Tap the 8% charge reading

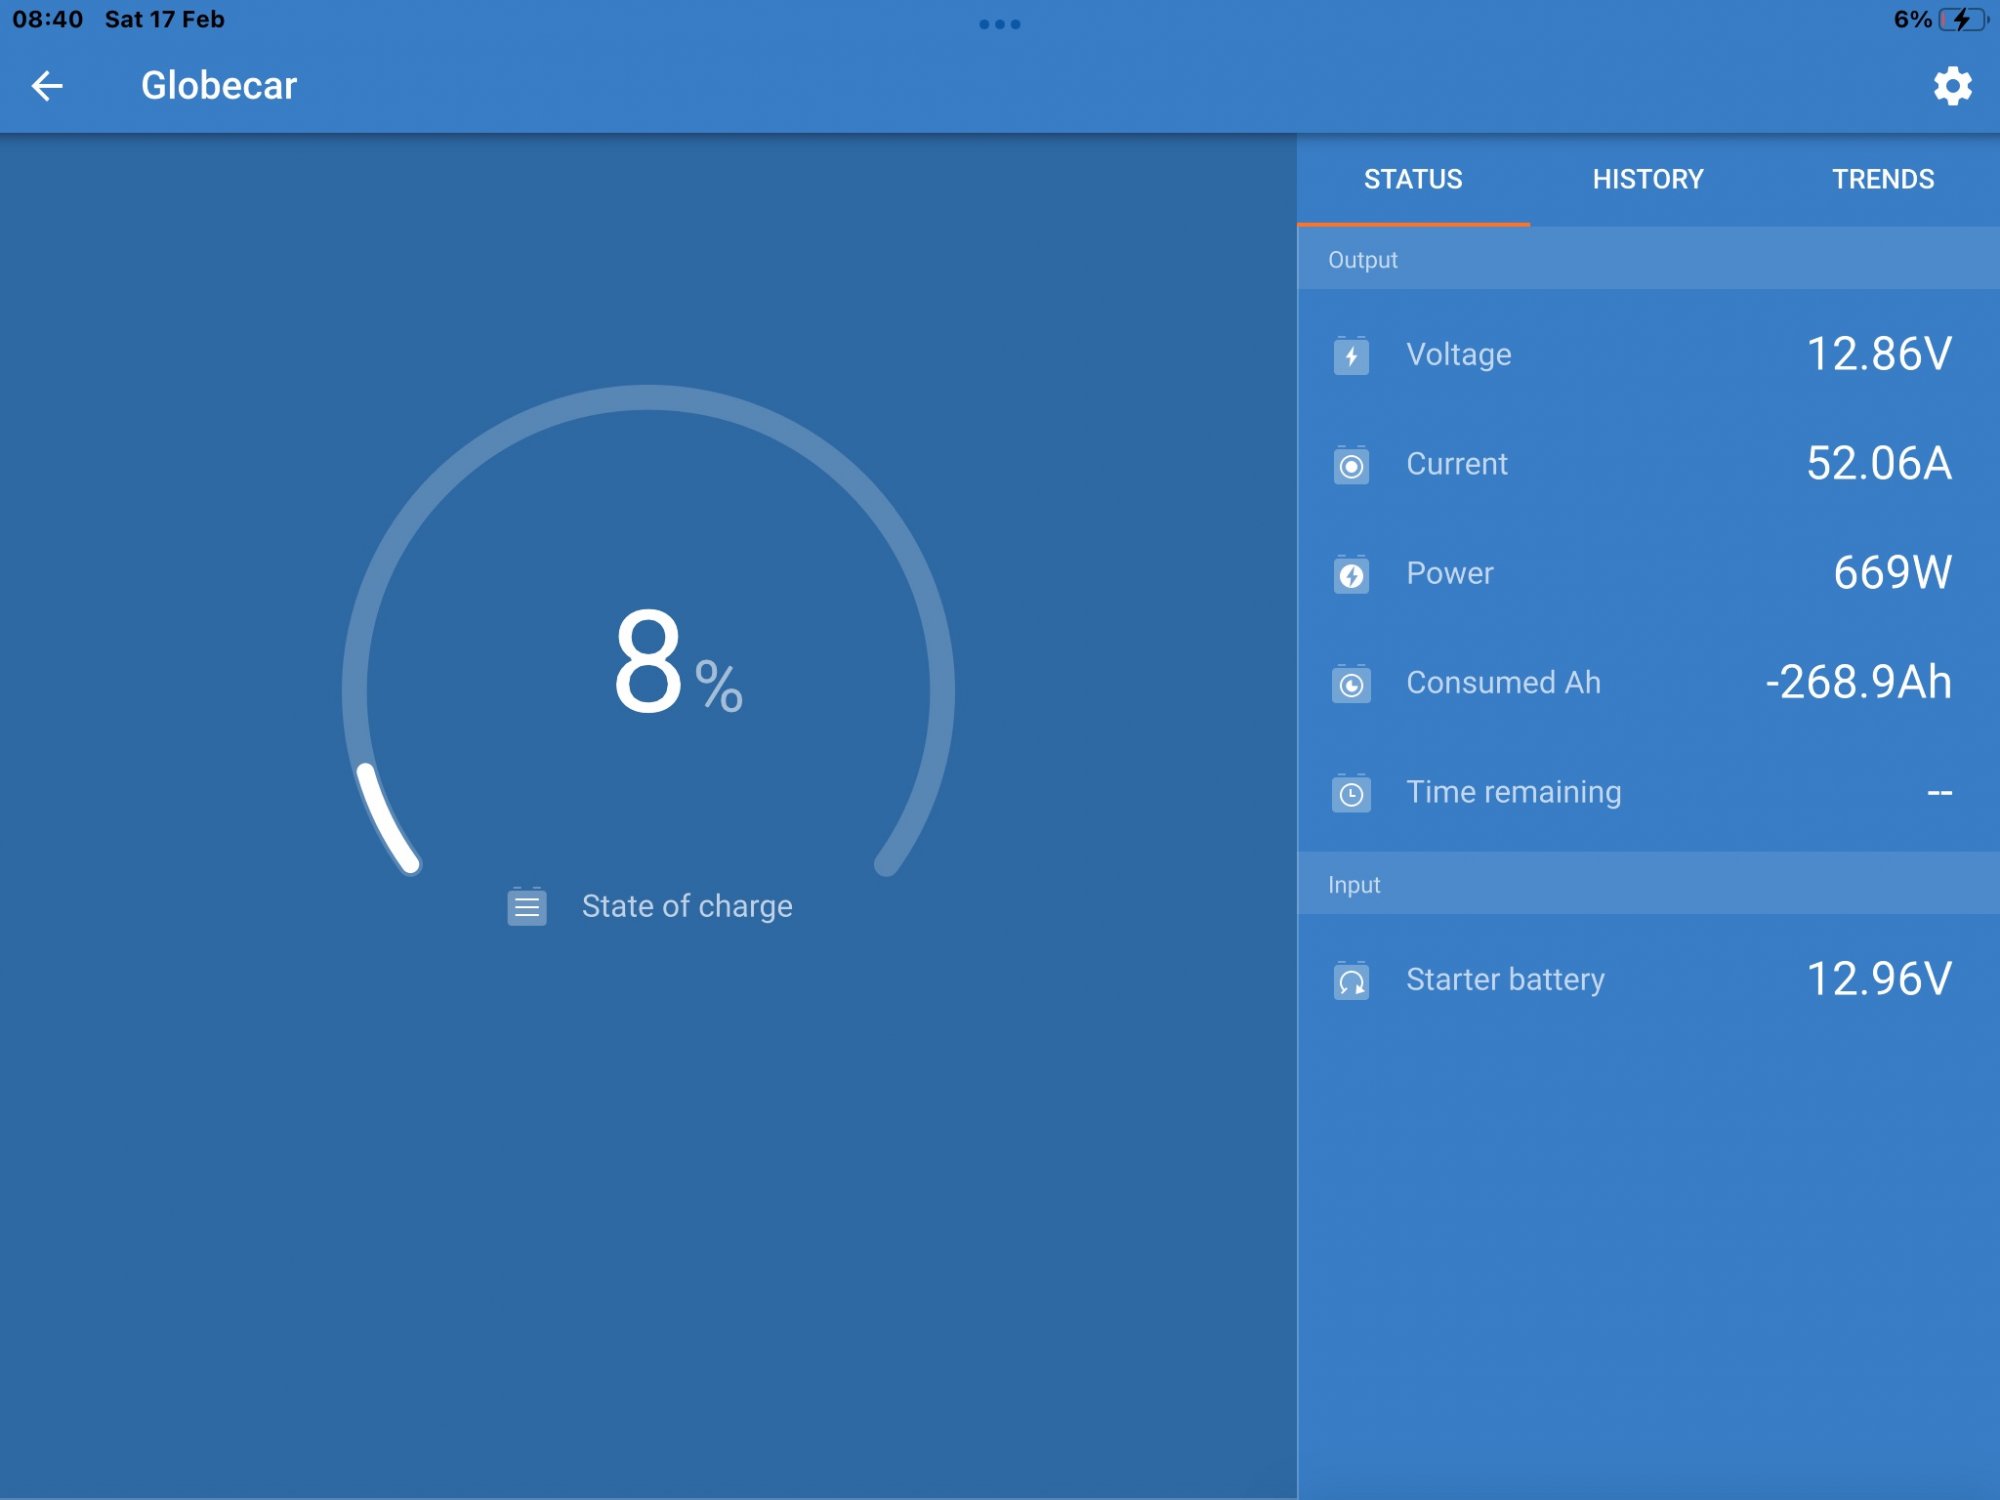click(675, 663)
